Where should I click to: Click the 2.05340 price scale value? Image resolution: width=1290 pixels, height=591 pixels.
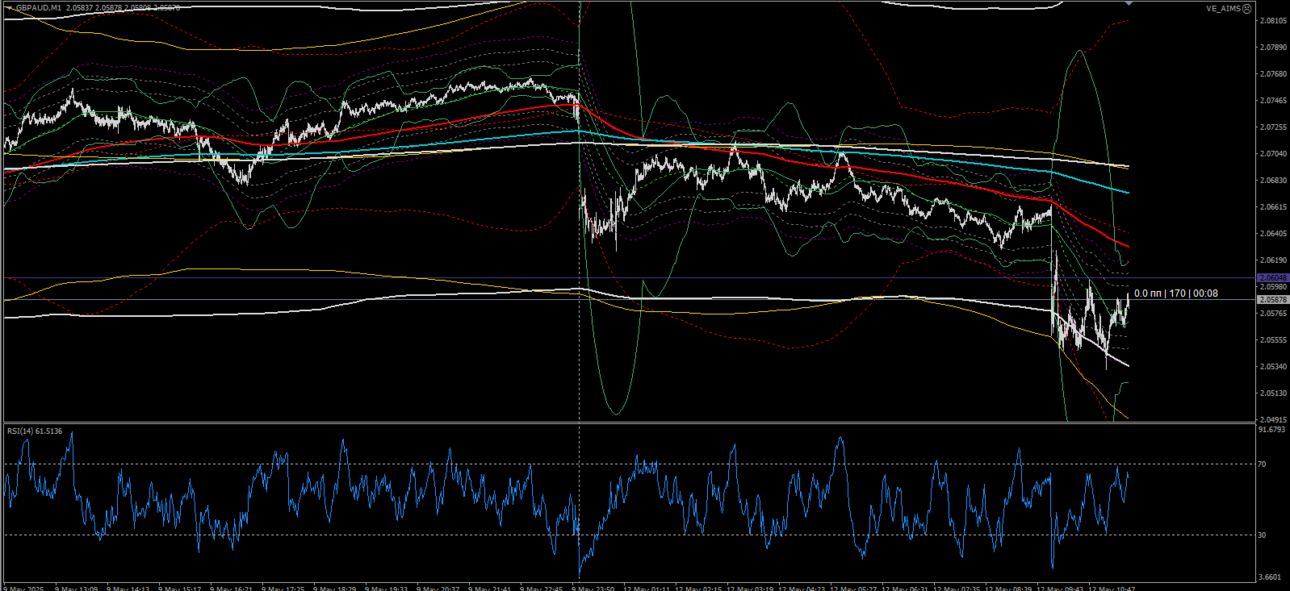point(1273,366)
